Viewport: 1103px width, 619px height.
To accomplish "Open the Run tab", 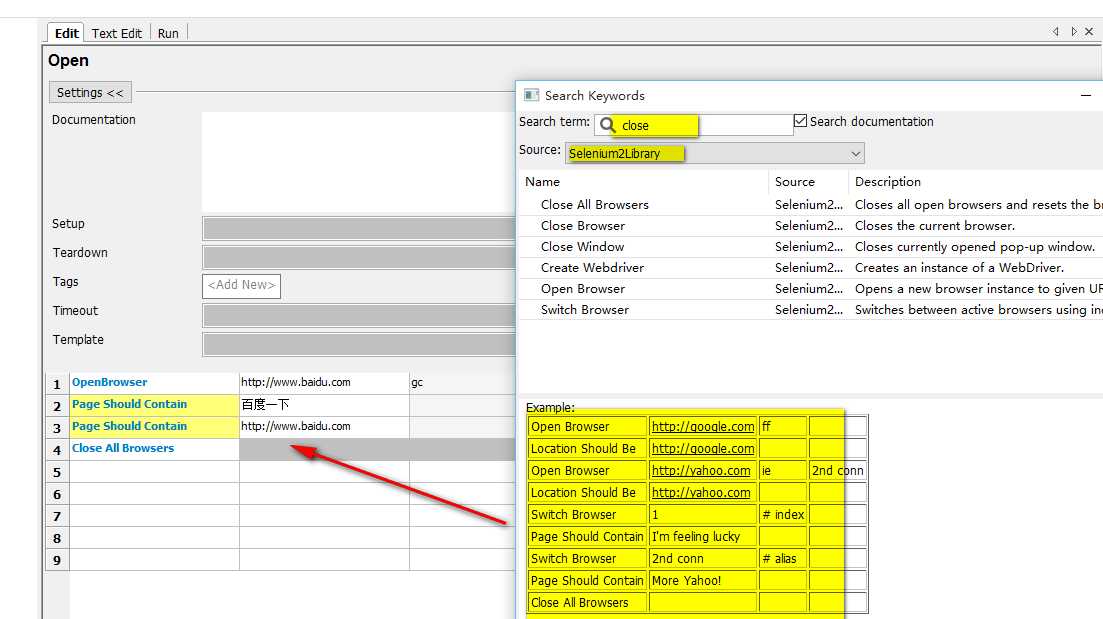I will tap(168, 33).
